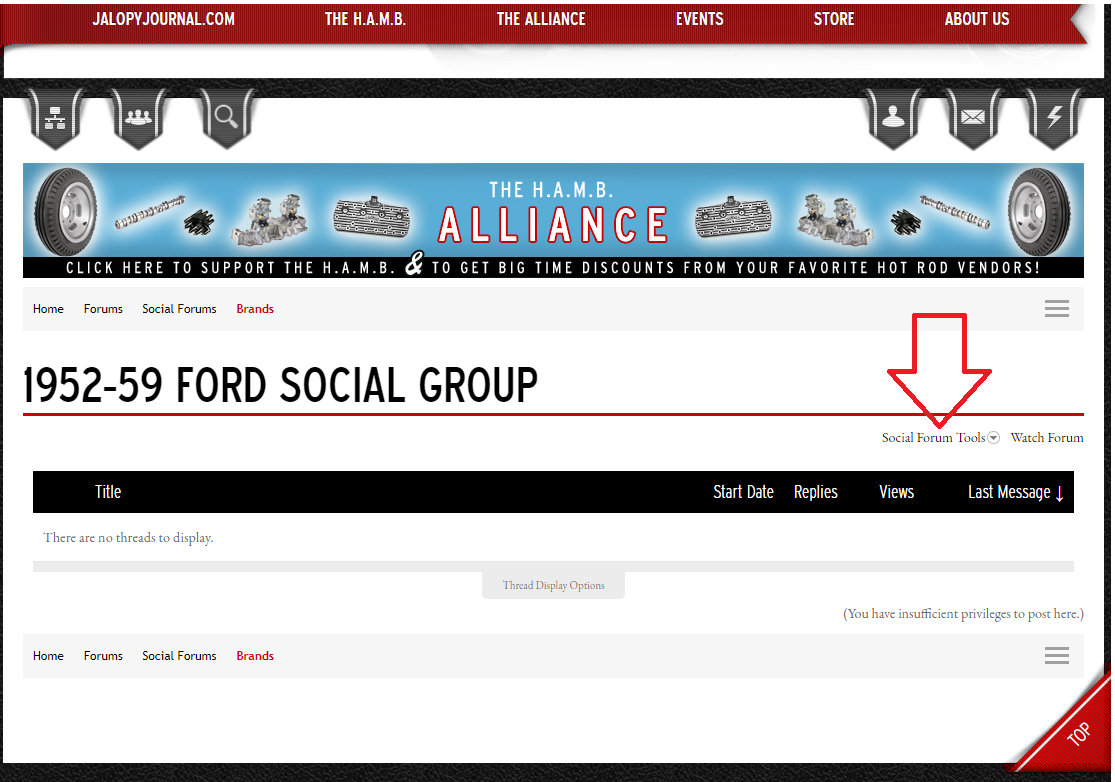
Task: Open the bottom breadcrumb hamburger menu
Action: point(1057,656)
